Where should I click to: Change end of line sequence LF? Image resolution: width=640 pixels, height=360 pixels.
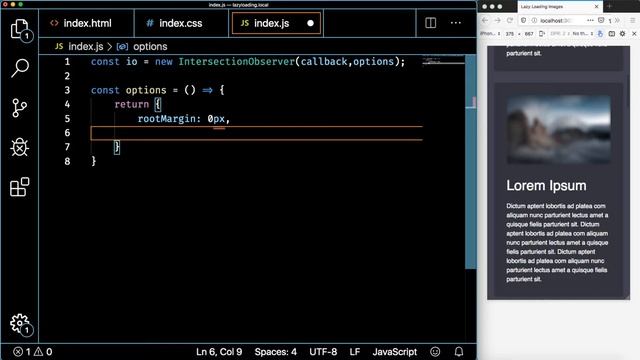(x=355, y=352)
